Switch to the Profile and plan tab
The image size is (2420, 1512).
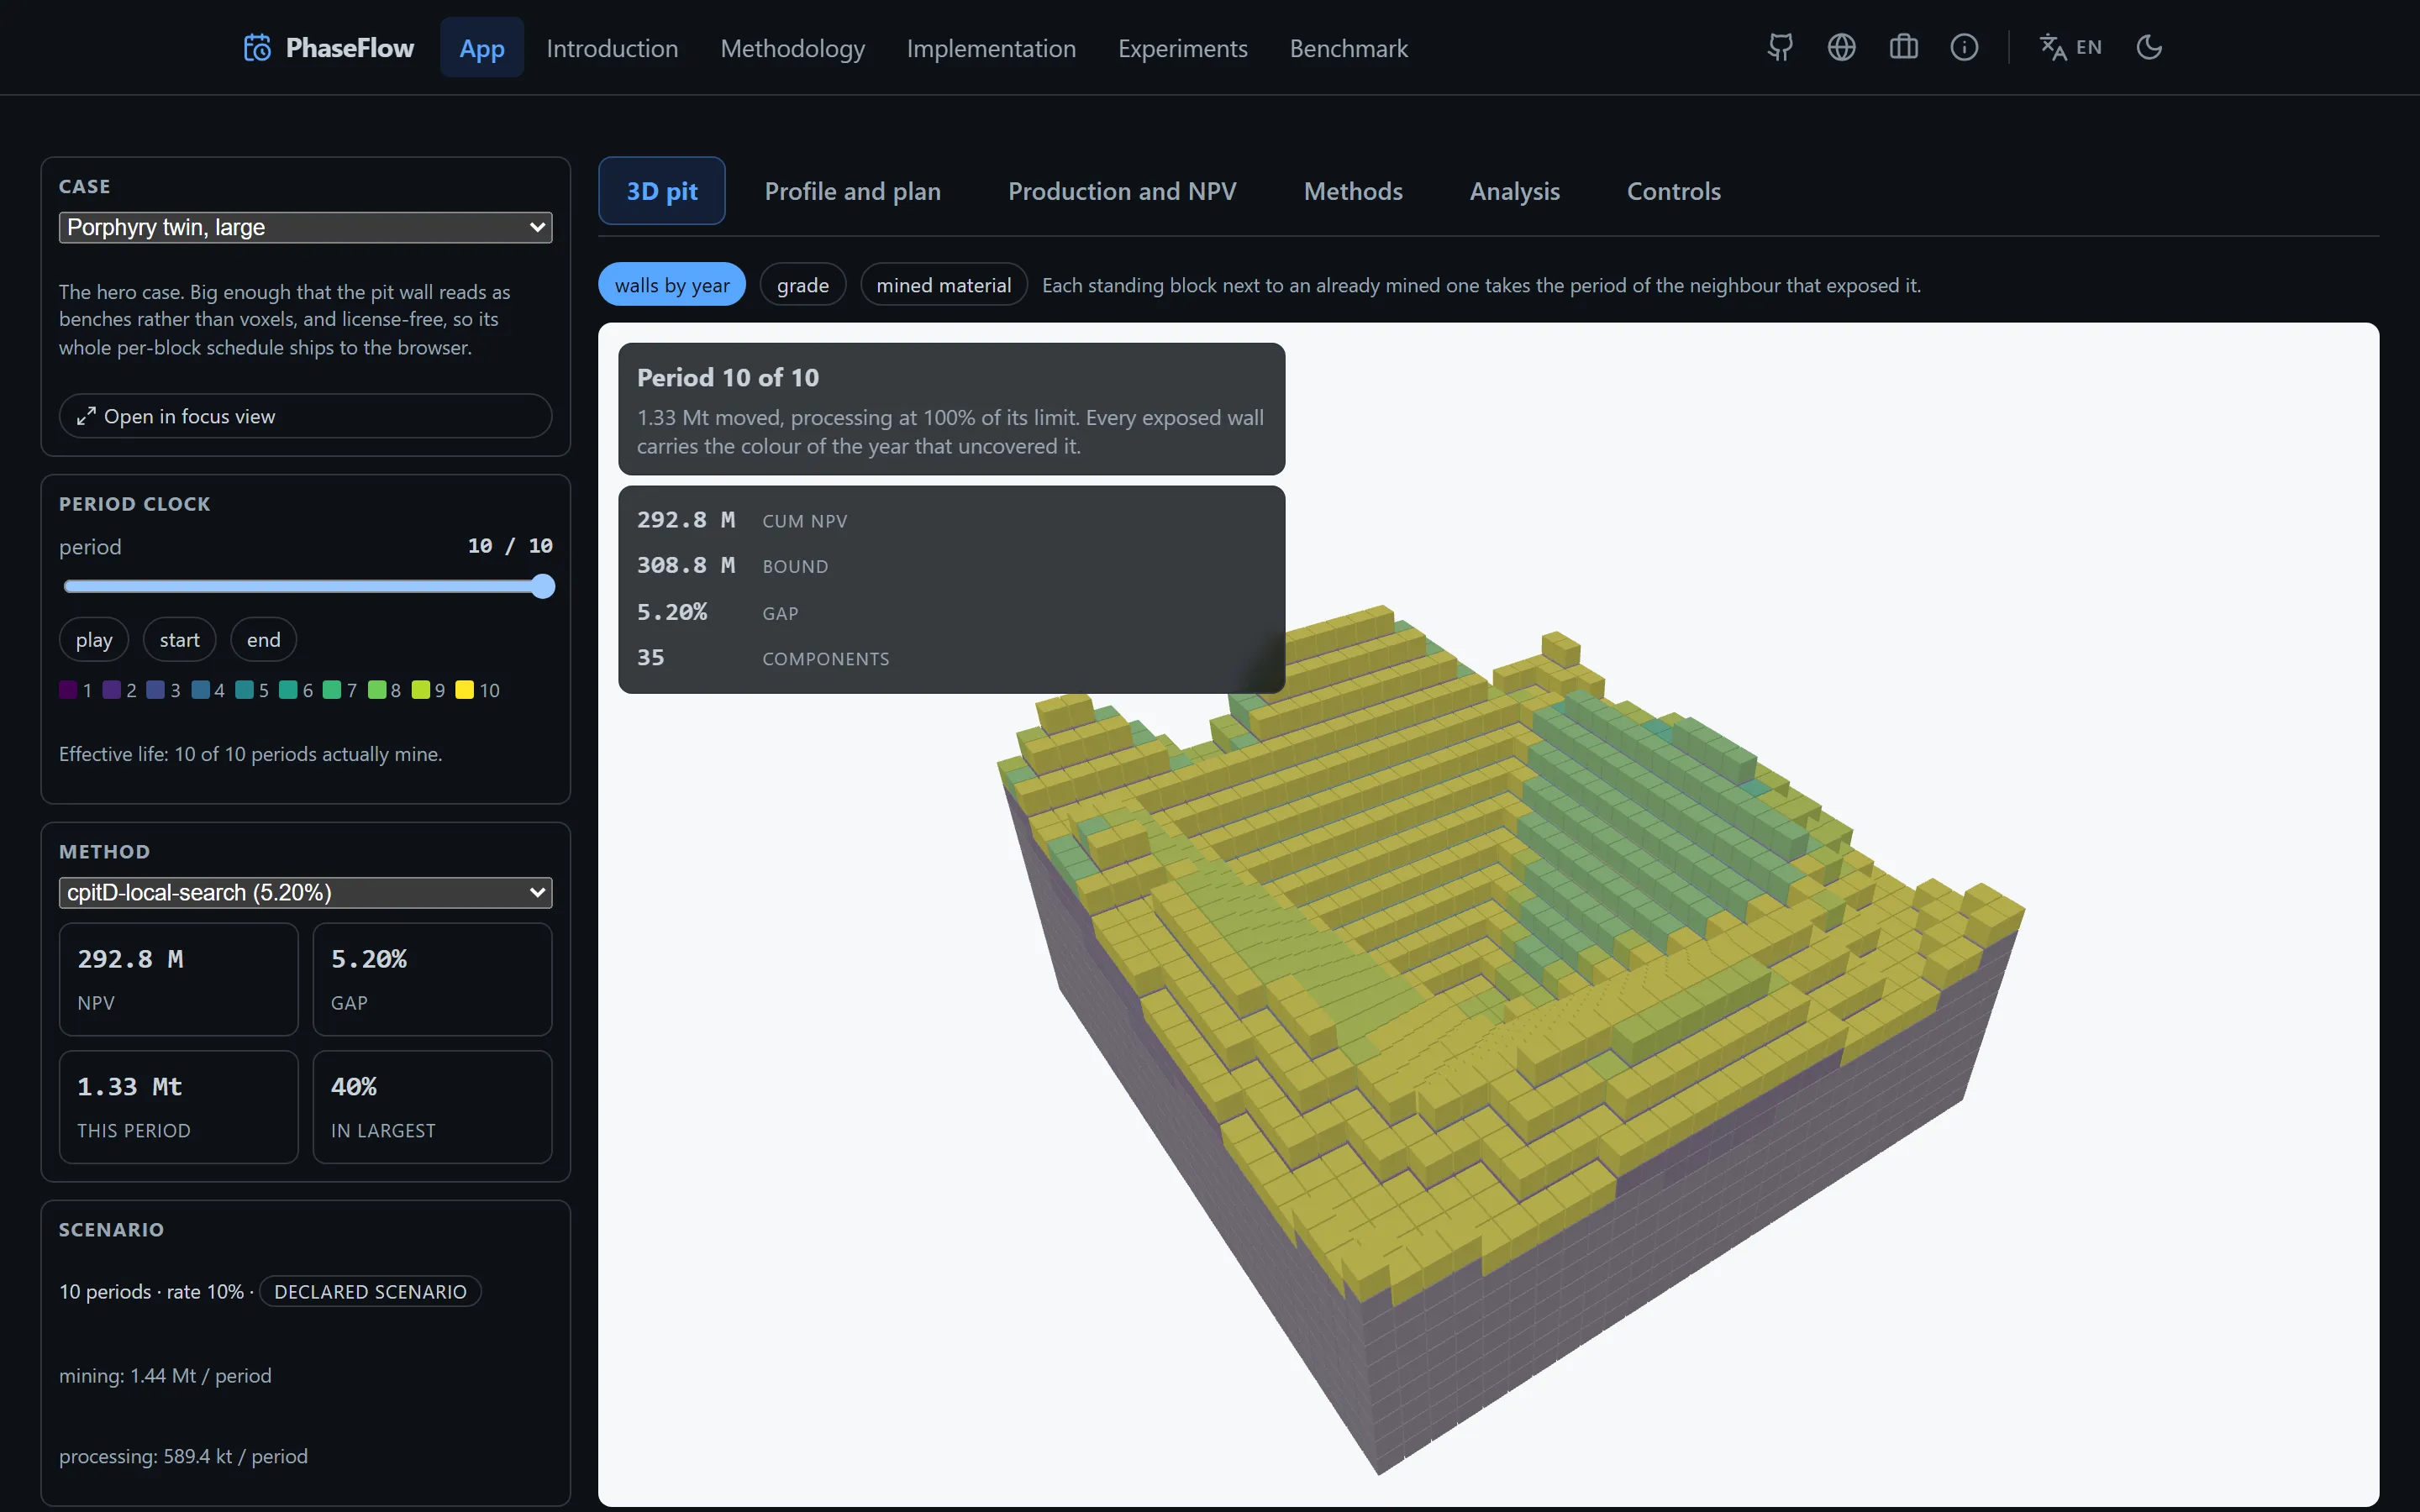coord(852,191)
